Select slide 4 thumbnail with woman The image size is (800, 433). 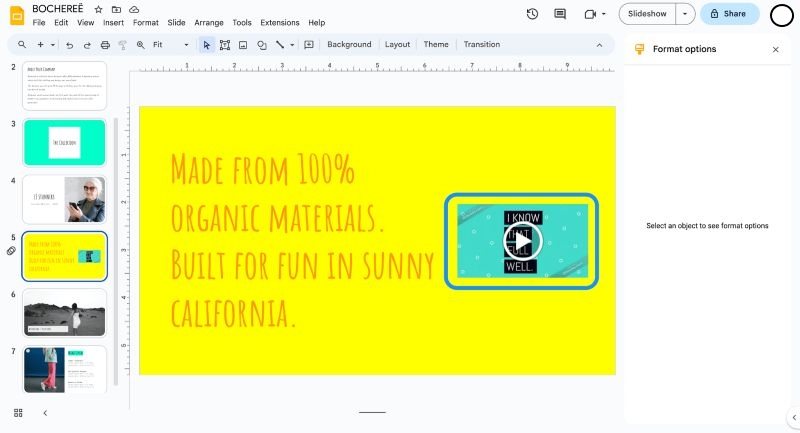(64, 199)
